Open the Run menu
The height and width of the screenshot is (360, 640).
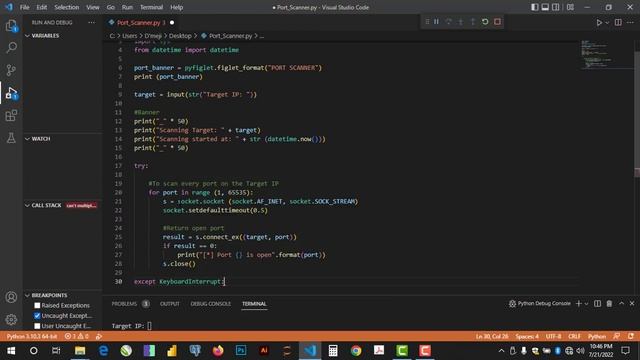pyautogui.click(x=127, y=7)
